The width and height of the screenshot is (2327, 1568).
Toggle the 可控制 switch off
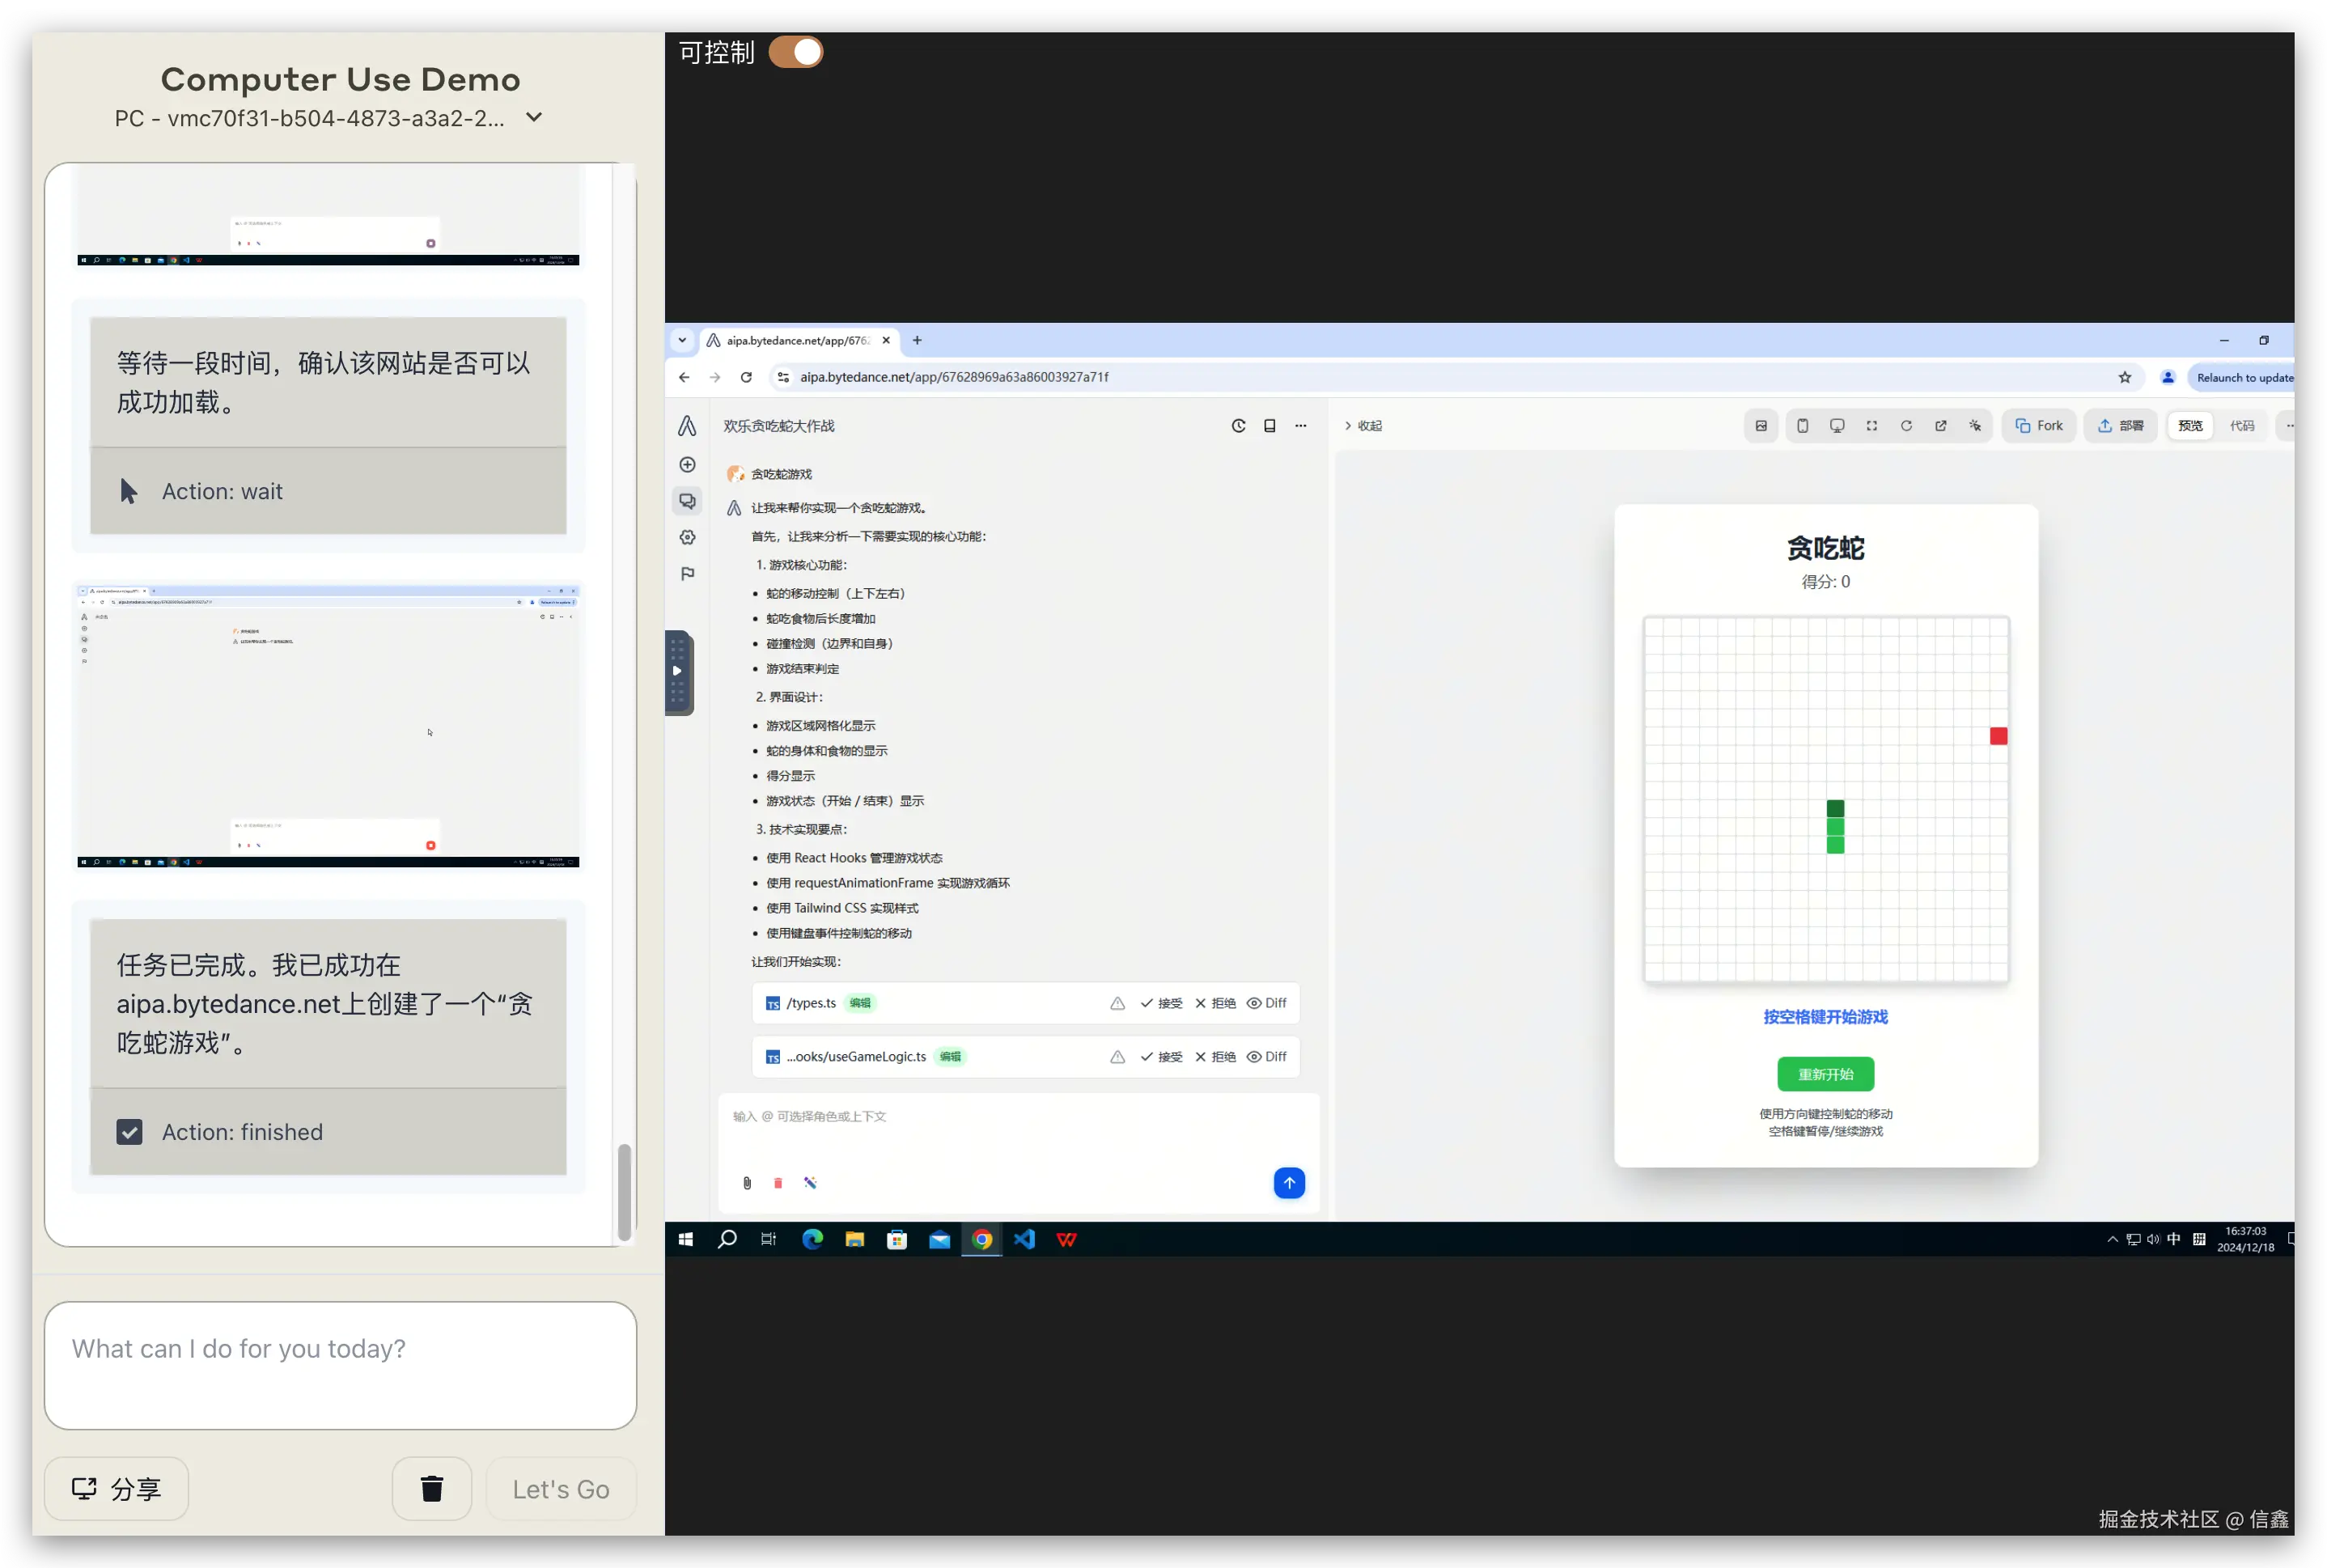click(796, 52)
